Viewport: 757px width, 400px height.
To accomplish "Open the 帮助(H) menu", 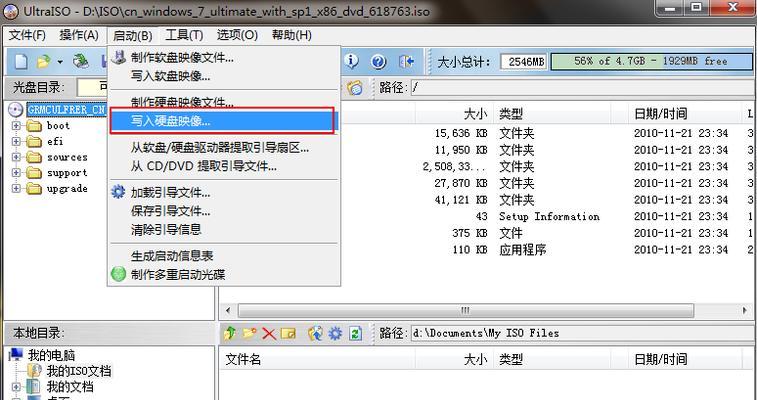I will point(292,35).
